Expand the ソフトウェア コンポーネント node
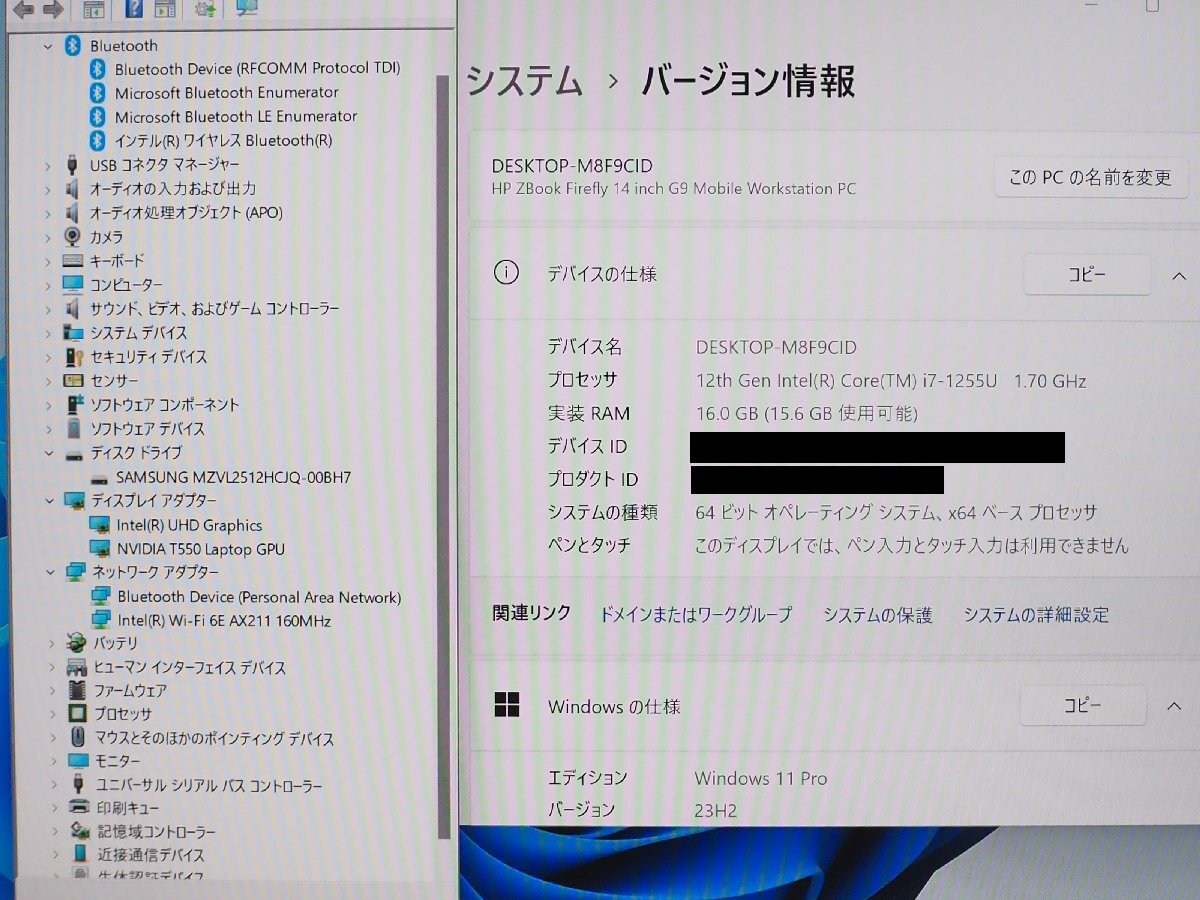1200x900 pixels. coord(48,405)
